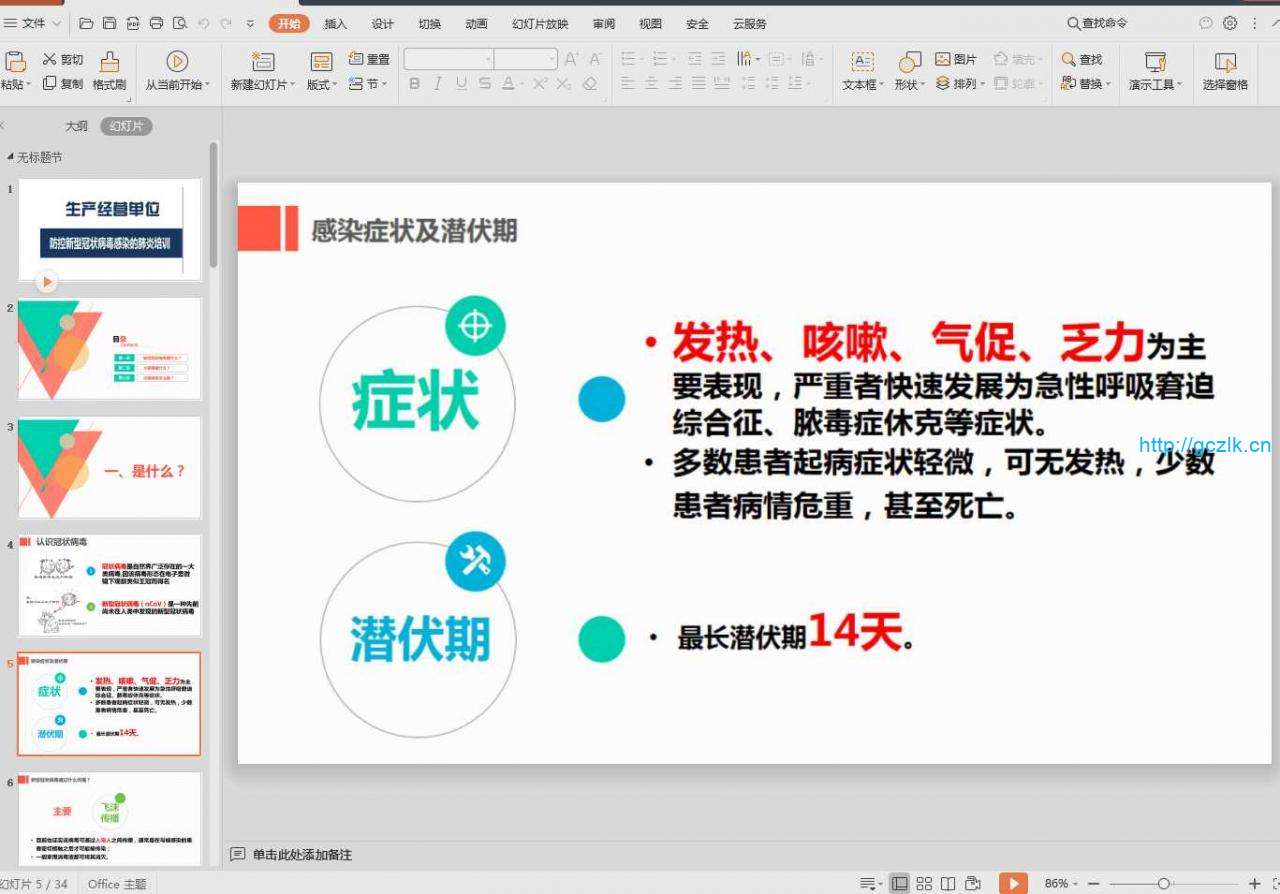The image size is (1280, 894).
Task: Toggle italic text formatting
Action: (438, 84)
